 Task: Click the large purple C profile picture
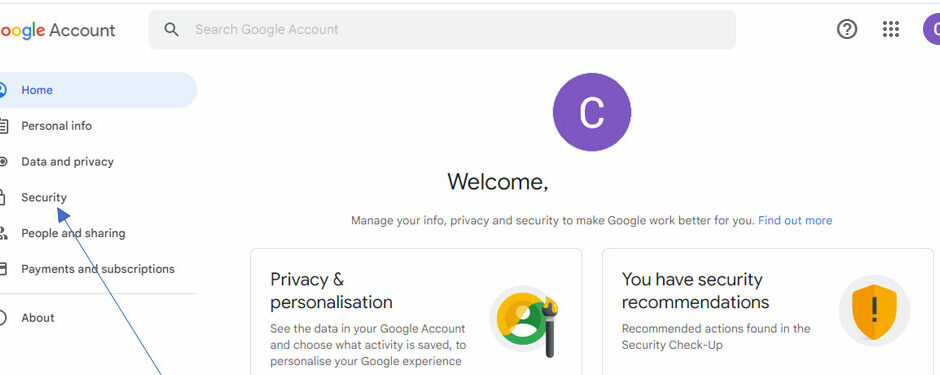point(592,112)
